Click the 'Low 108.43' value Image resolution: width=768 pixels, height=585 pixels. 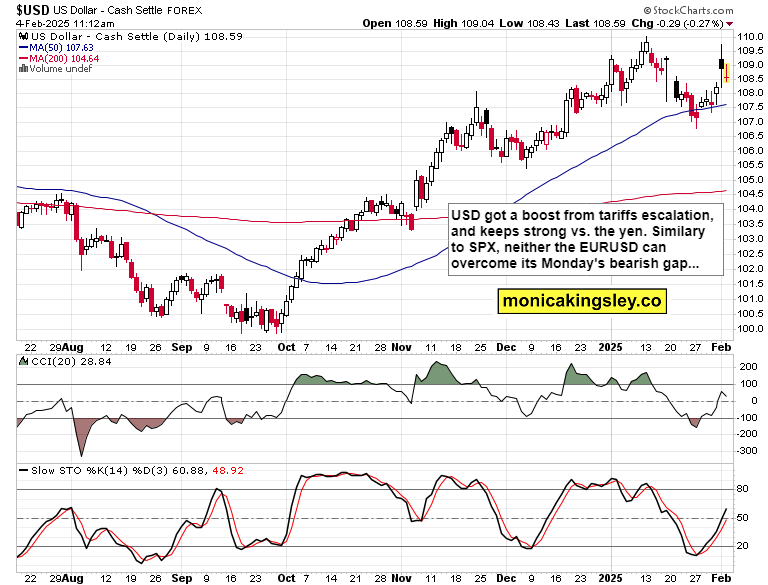(x=529, y=23)
